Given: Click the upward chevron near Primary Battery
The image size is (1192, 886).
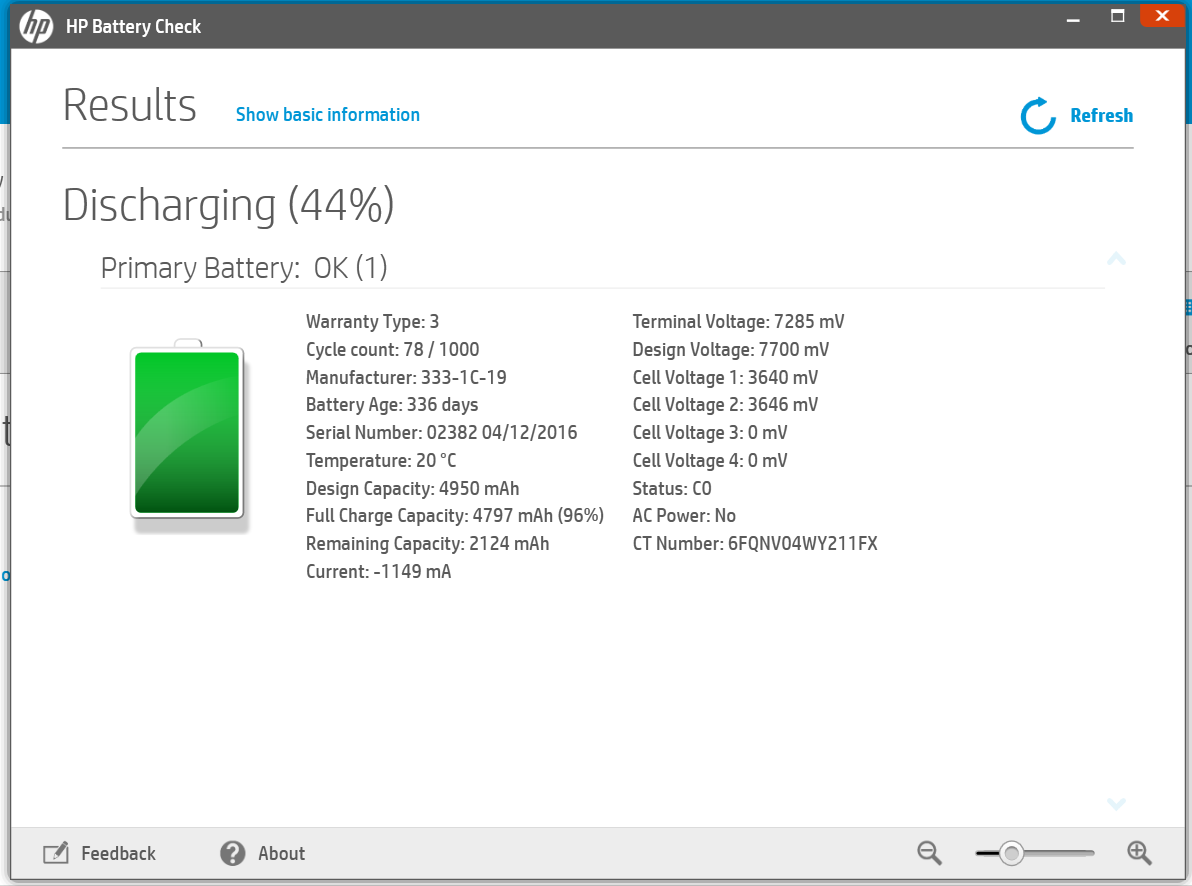Looking at the screenshot, I should (x=1116, y=259).
